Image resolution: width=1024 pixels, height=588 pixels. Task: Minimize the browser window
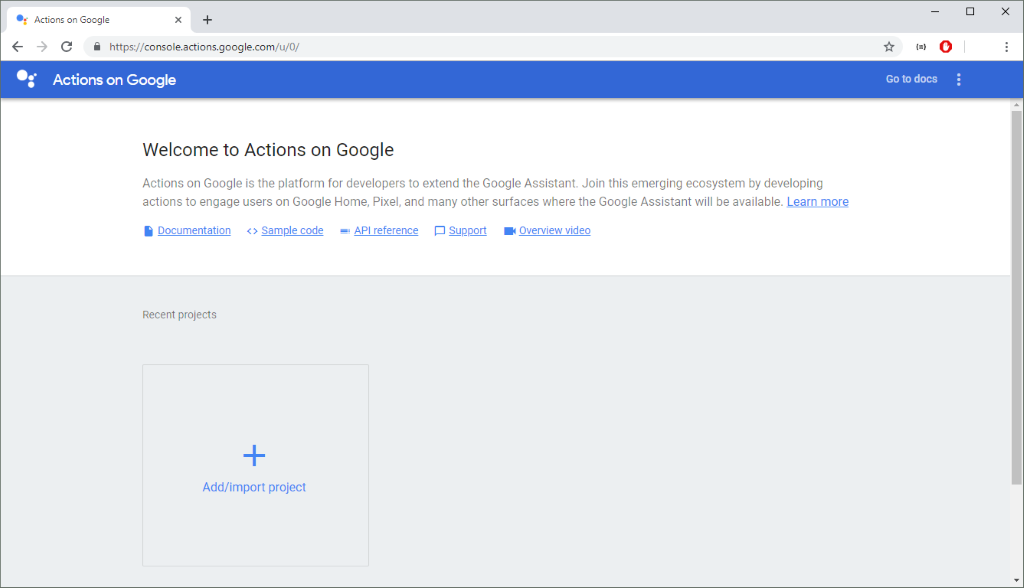pos(935,11)
